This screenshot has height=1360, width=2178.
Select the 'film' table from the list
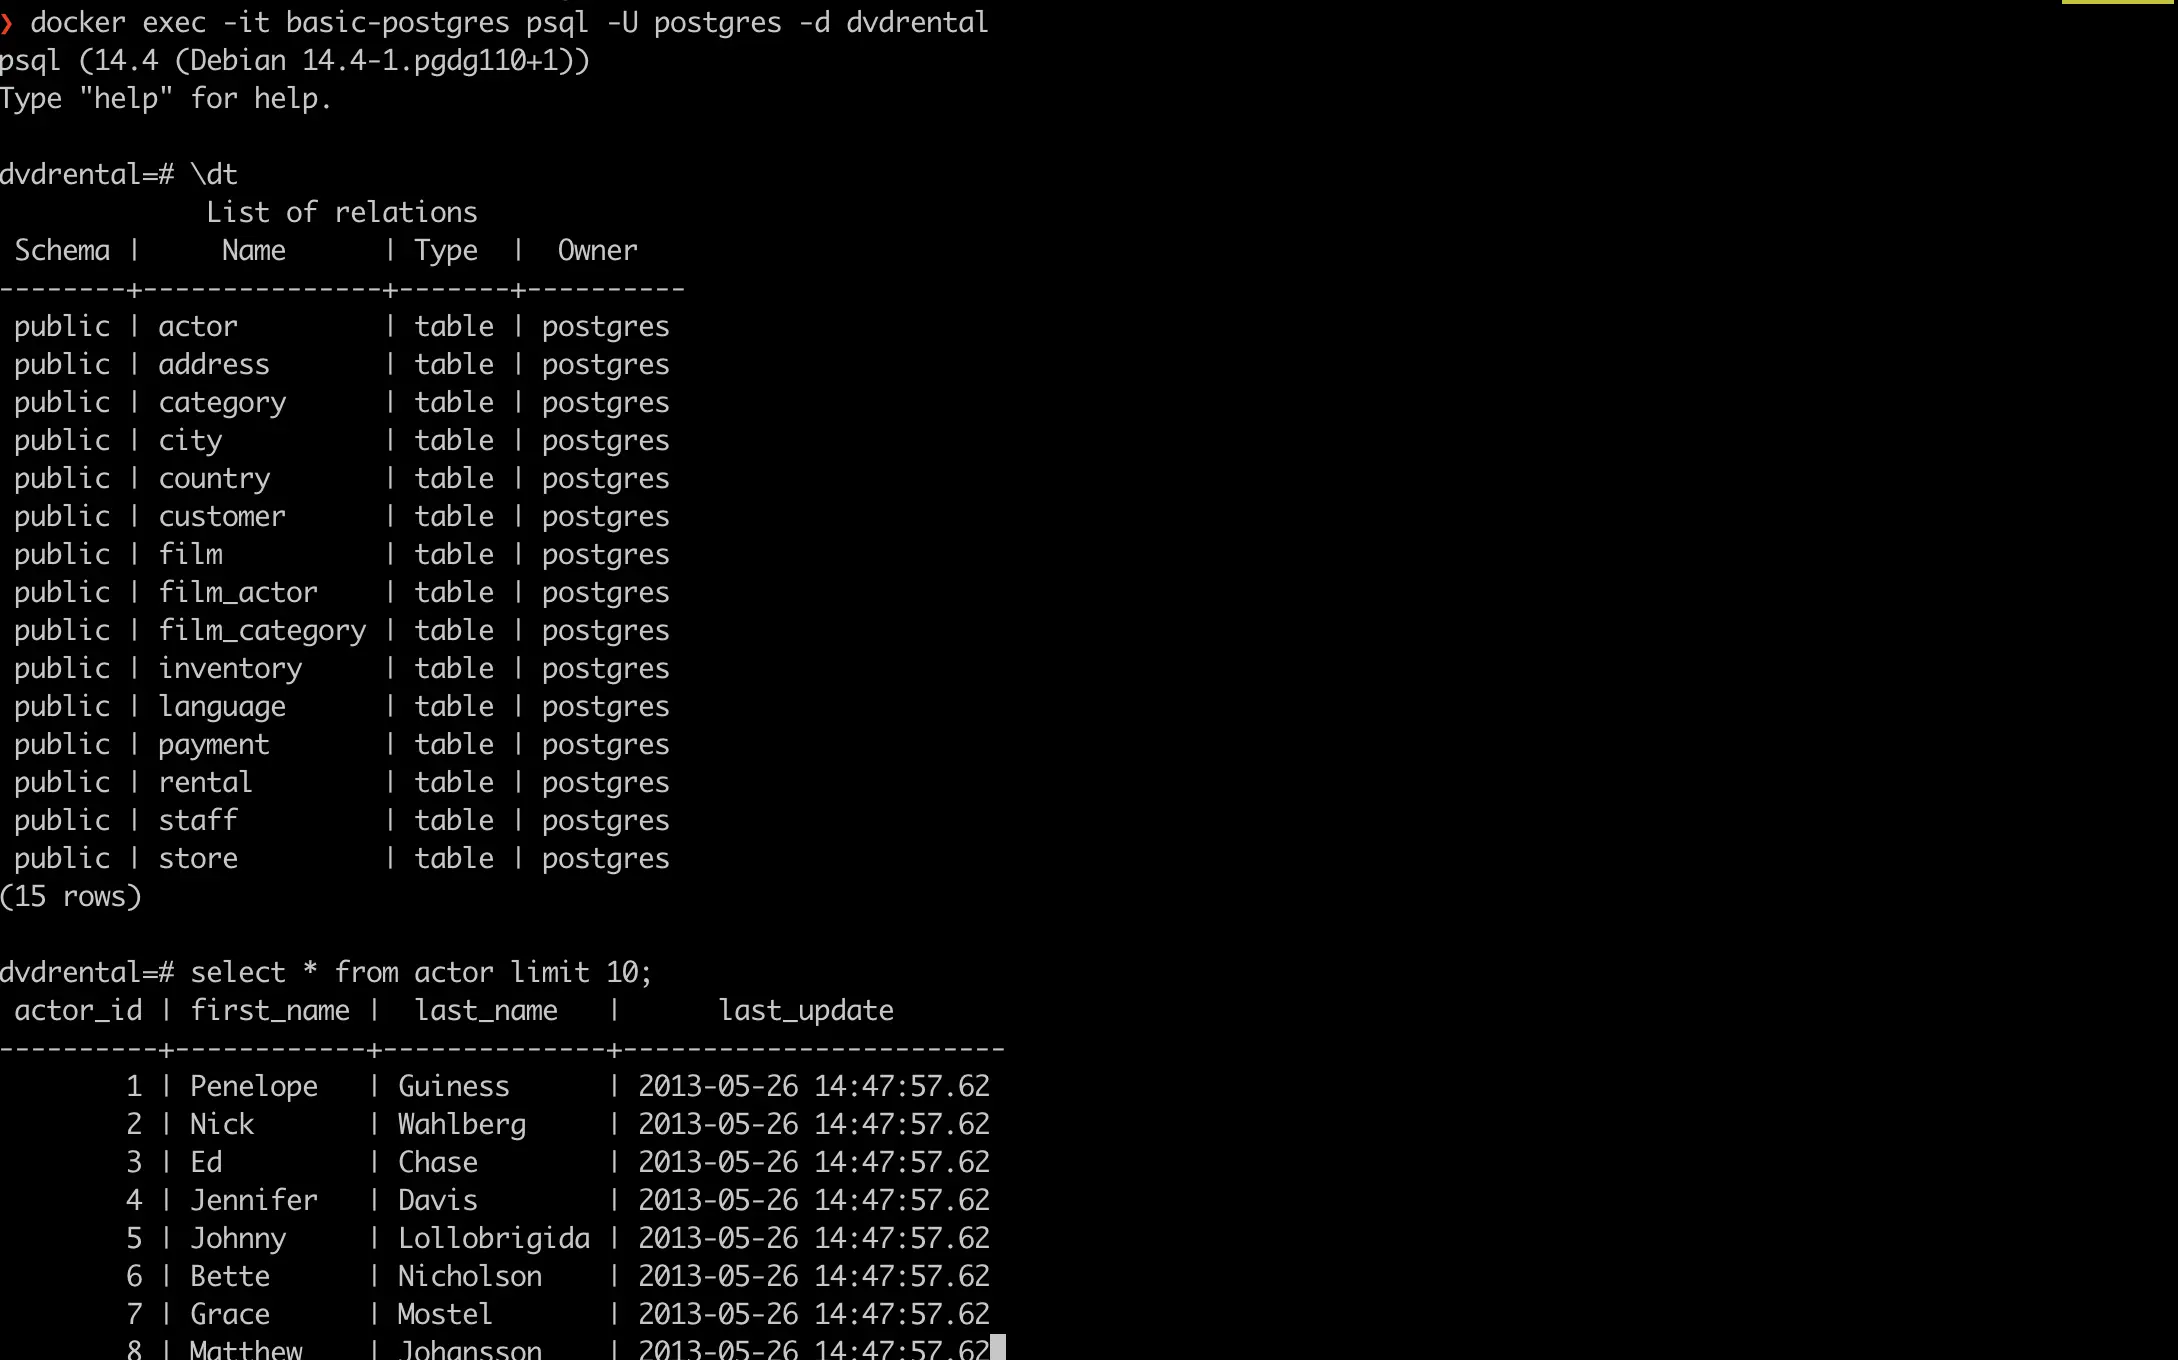(x=190, y=553)
